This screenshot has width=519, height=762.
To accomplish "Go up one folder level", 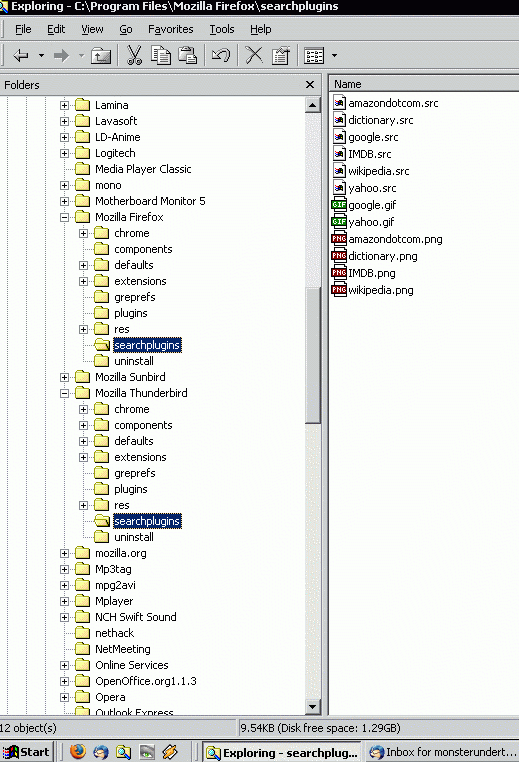I will [x=101, y=55].
